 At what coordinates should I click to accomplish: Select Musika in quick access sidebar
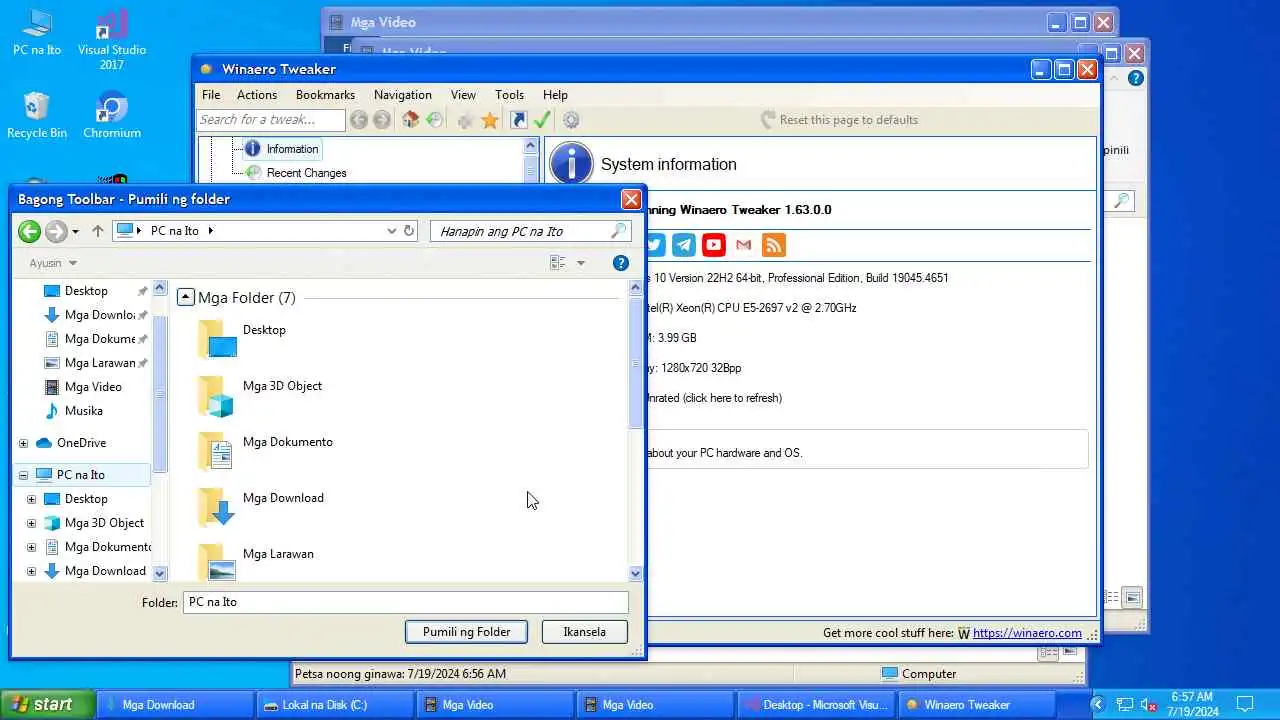click(x=84, y=411)
